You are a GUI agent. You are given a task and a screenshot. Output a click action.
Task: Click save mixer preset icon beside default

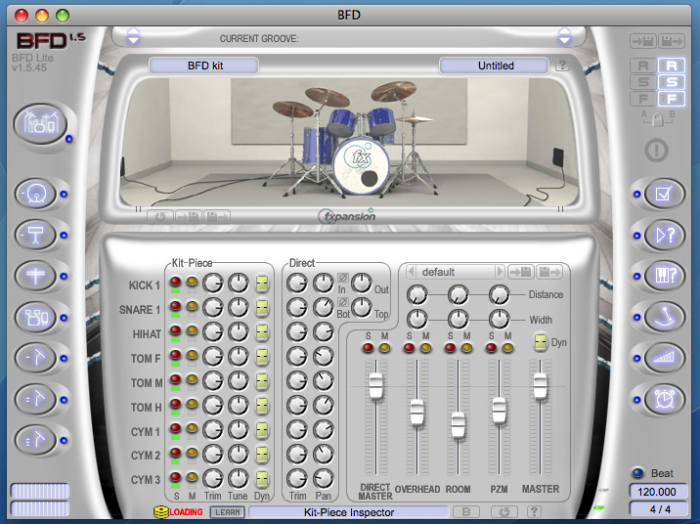pos(549,271)
